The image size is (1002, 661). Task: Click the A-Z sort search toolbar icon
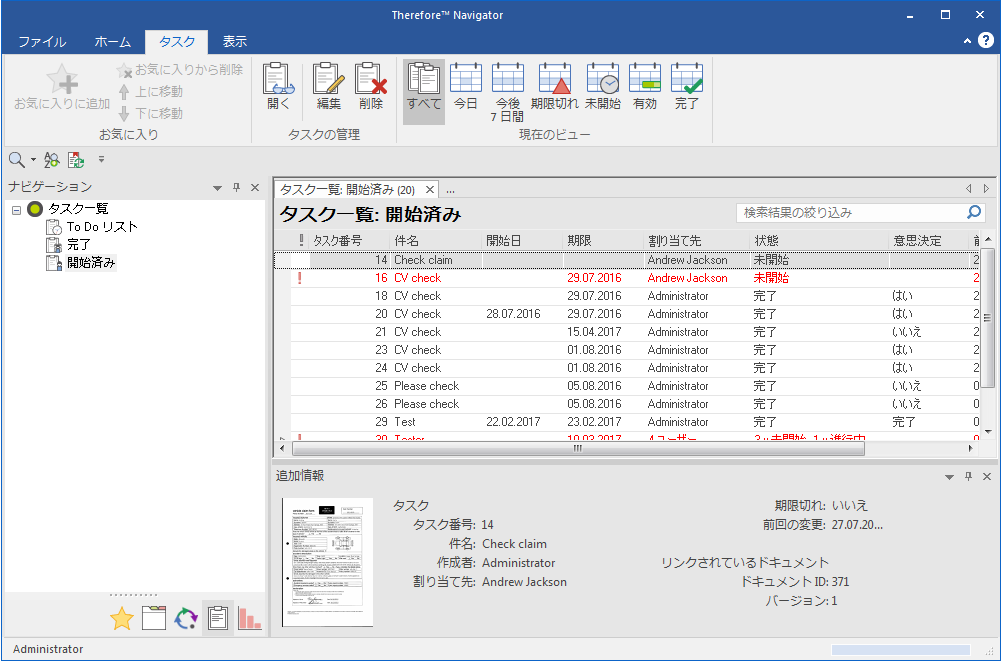52,160
